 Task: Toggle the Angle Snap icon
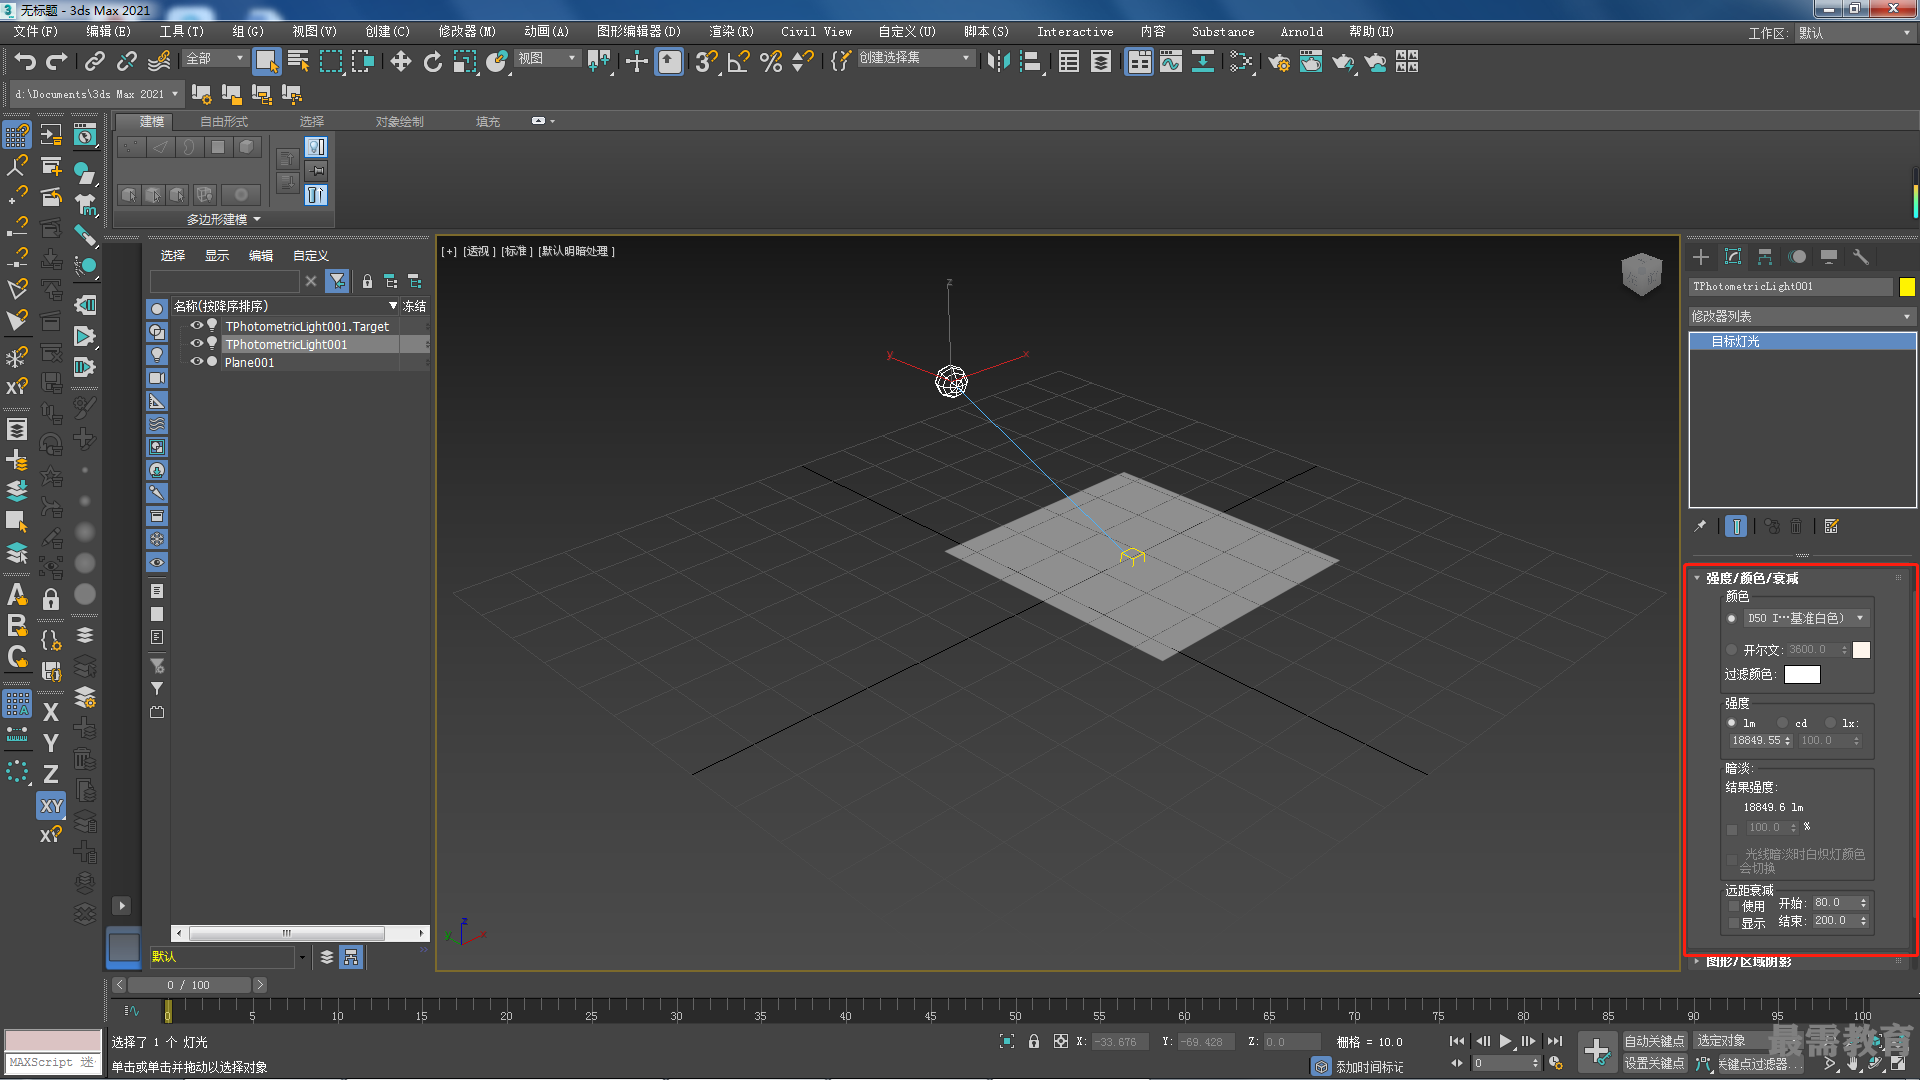tap(739, 62)
